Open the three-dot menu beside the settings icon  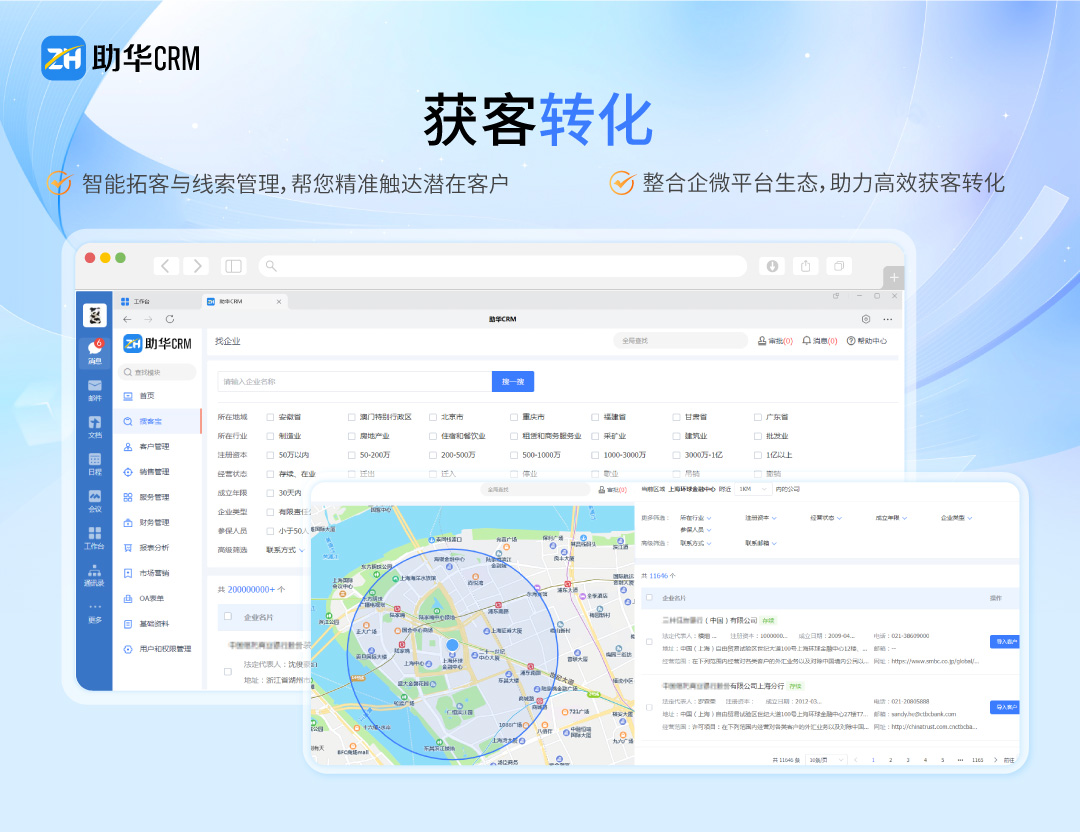(887, 319)
